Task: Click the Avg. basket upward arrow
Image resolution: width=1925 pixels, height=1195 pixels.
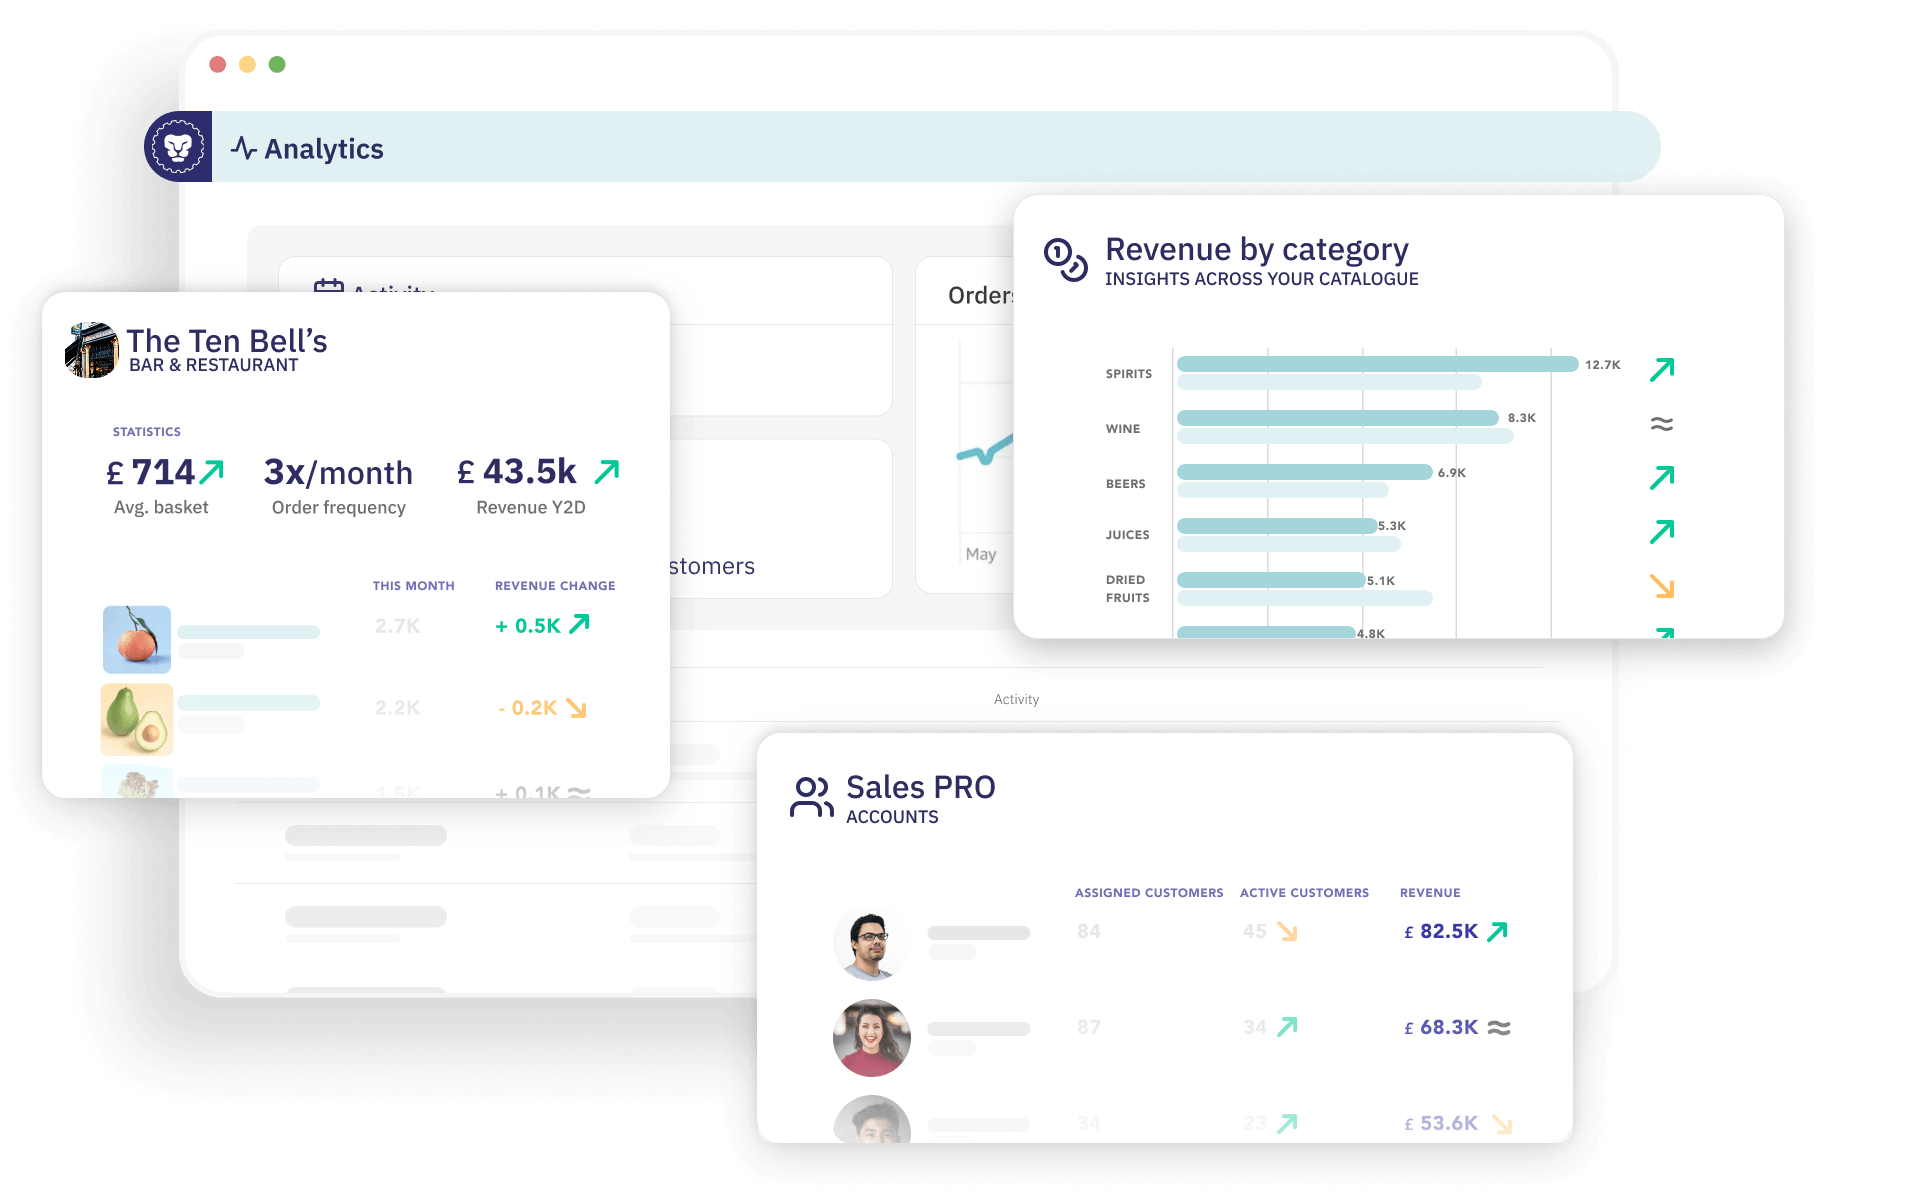Action: (x=212, y=471)
